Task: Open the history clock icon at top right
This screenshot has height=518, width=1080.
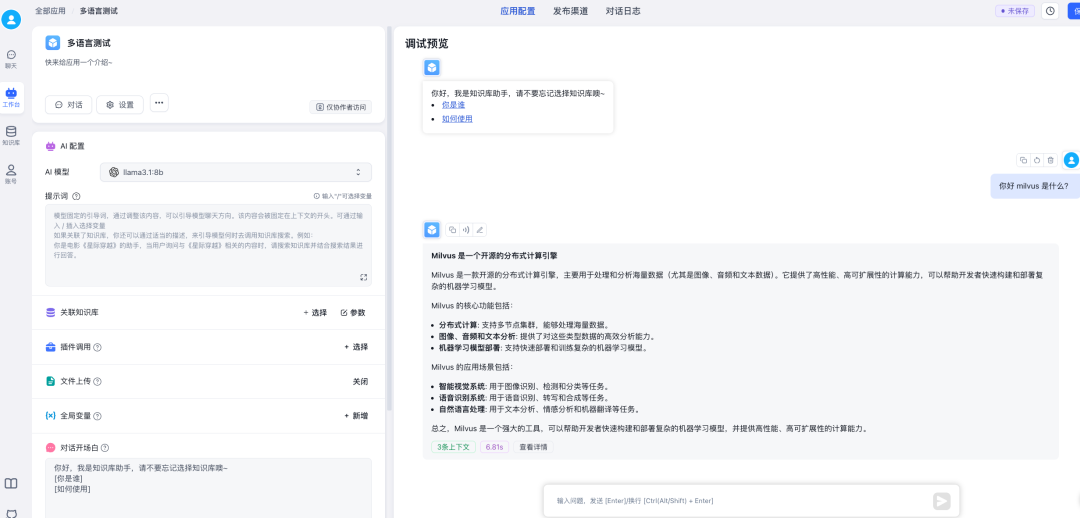Action: point(1050,11)
